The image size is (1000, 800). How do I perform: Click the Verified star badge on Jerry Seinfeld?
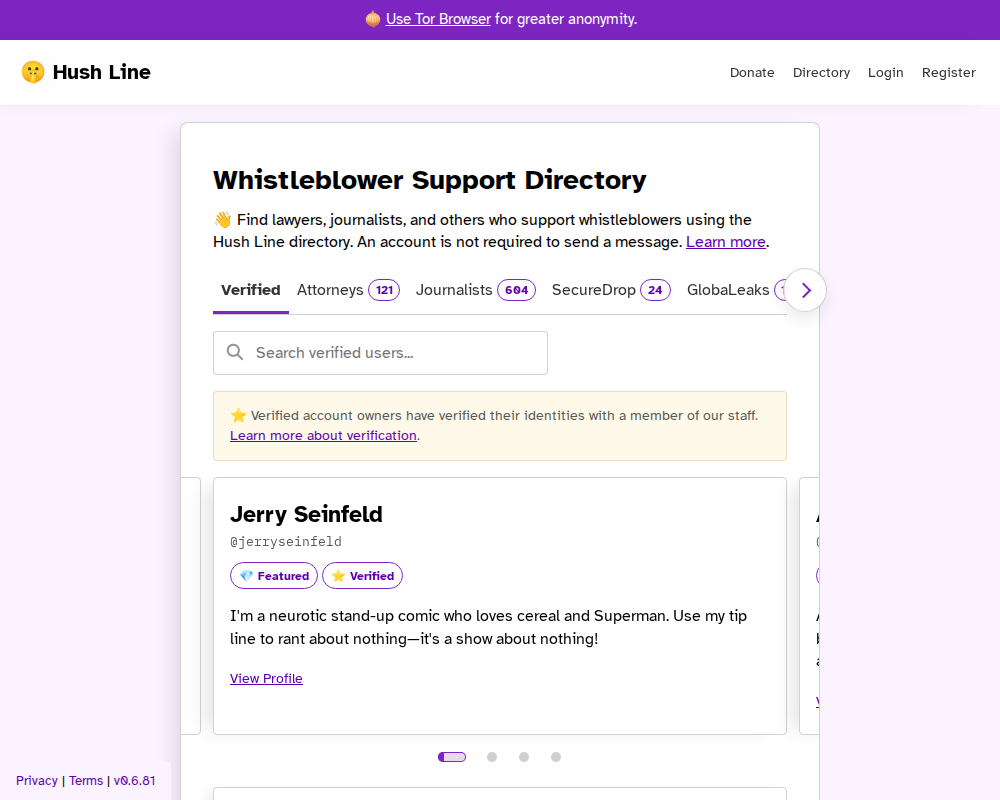(x=362, y=575)
